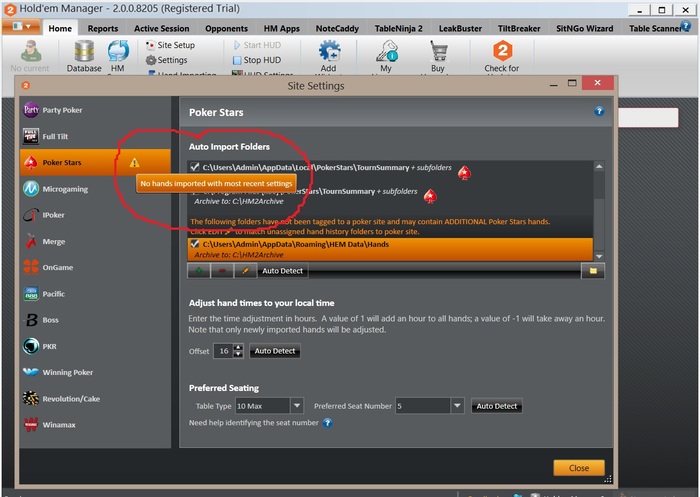The image size is (700, 497).
Task: Click Site Setup in the ribbon
Action: (171, 45)
